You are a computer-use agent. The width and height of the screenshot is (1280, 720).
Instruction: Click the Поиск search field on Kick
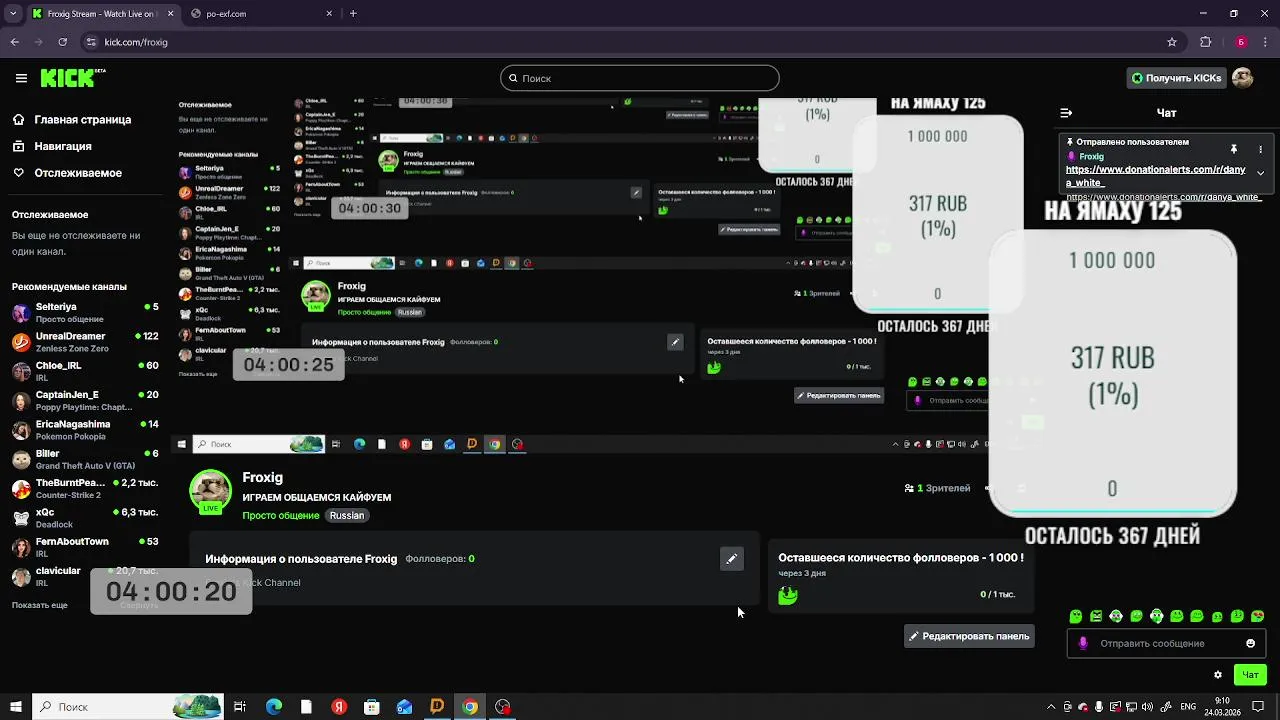(x=640, y=78)
